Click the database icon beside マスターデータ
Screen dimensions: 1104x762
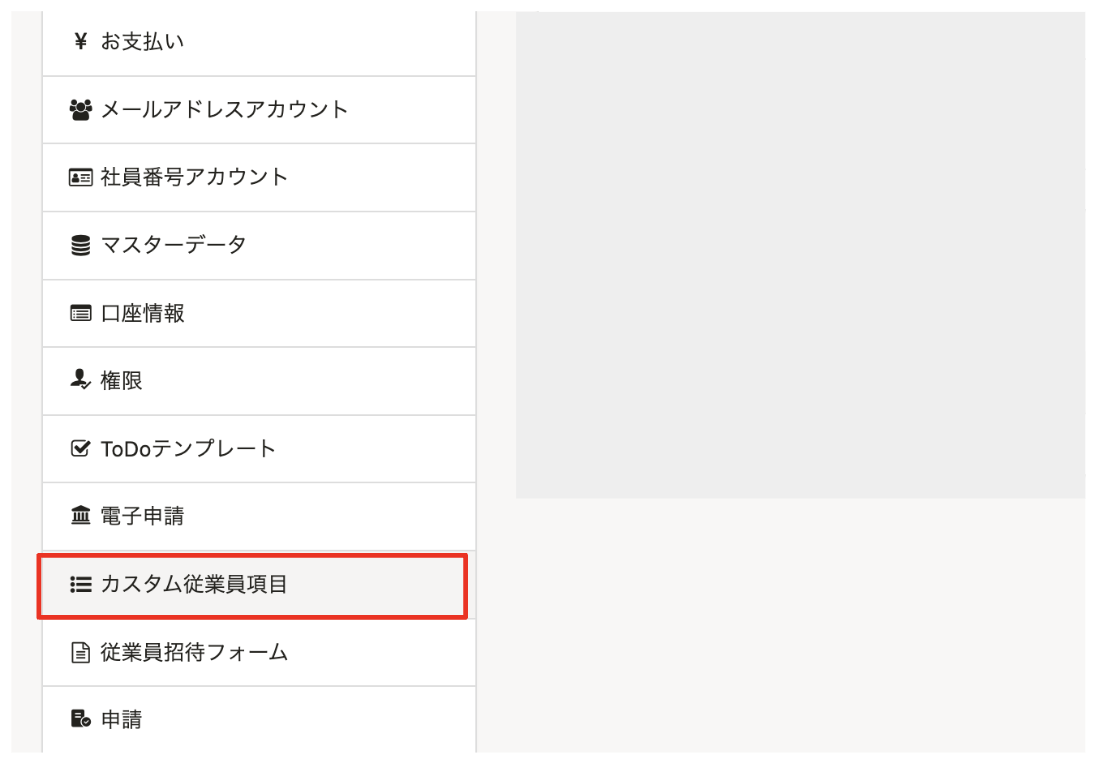[x=81, y=245]
